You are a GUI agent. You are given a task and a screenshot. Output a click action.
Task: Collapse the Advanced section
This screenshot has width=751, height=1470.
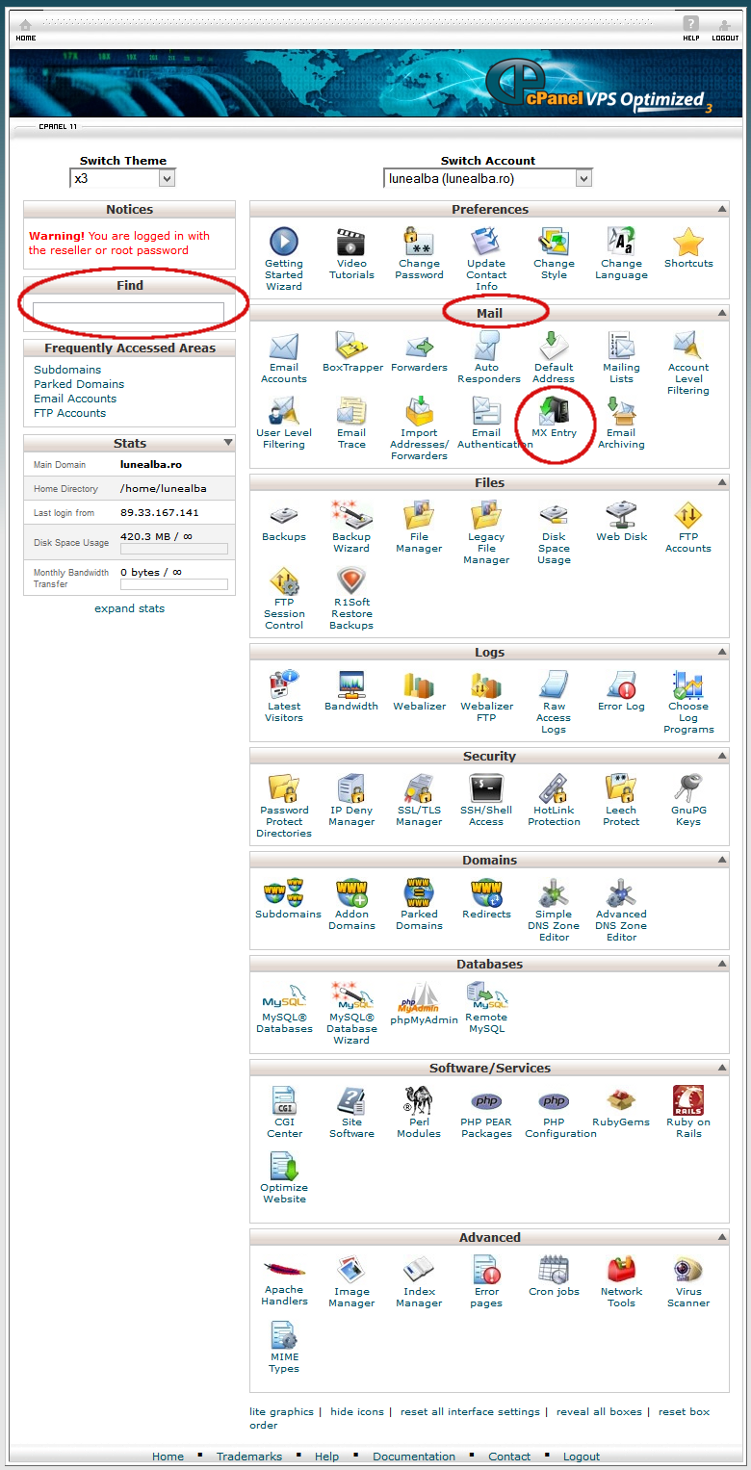click(x=721, y=1237)
